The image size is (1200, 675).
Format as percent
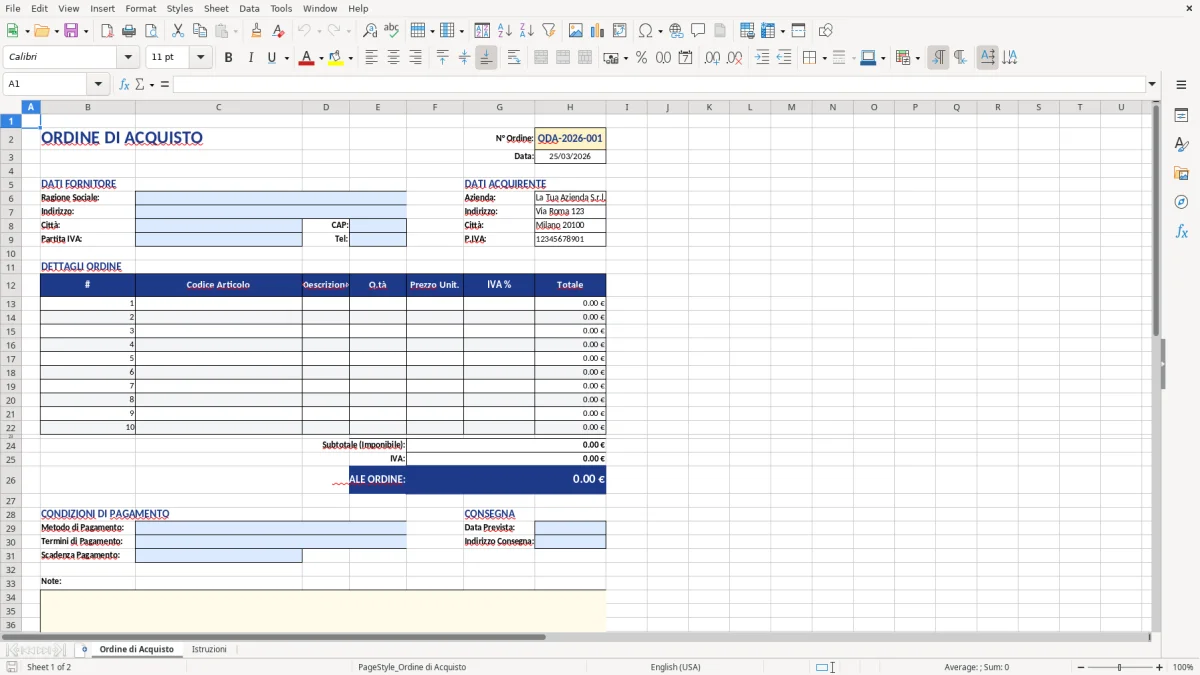(641, 58)
